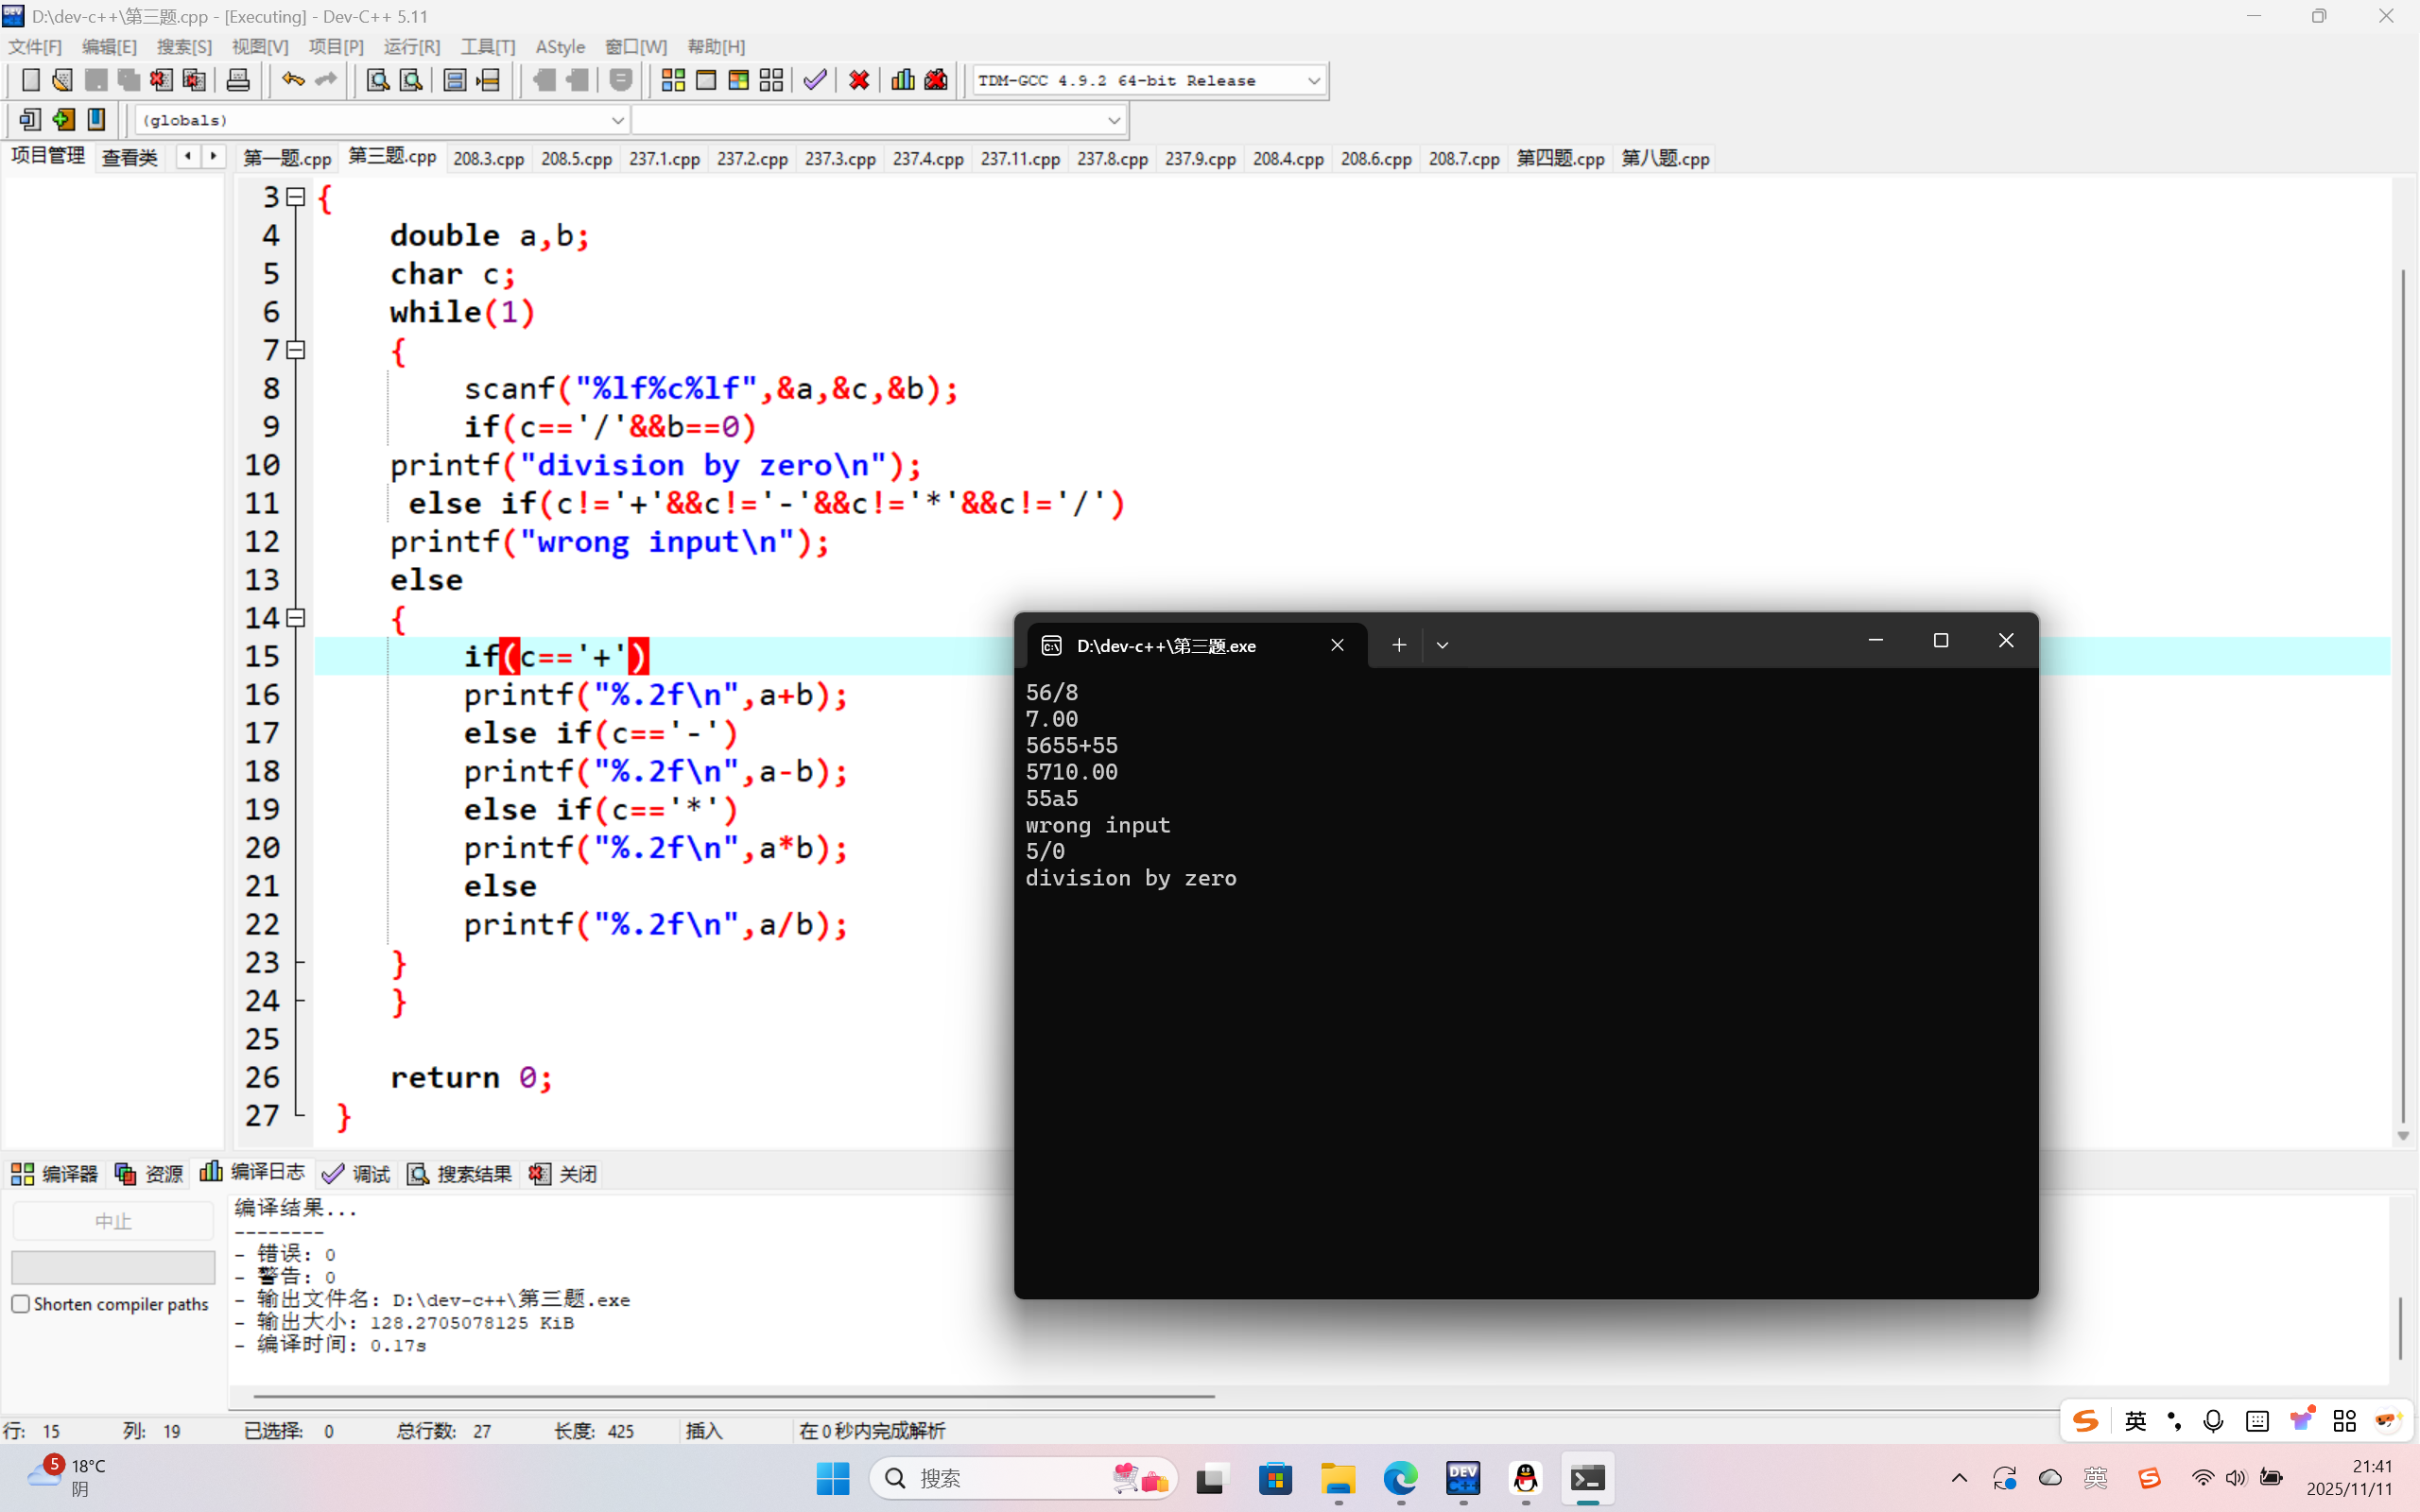Click the 中止 abort button

pyautogui.click(x=113, y=1221)
